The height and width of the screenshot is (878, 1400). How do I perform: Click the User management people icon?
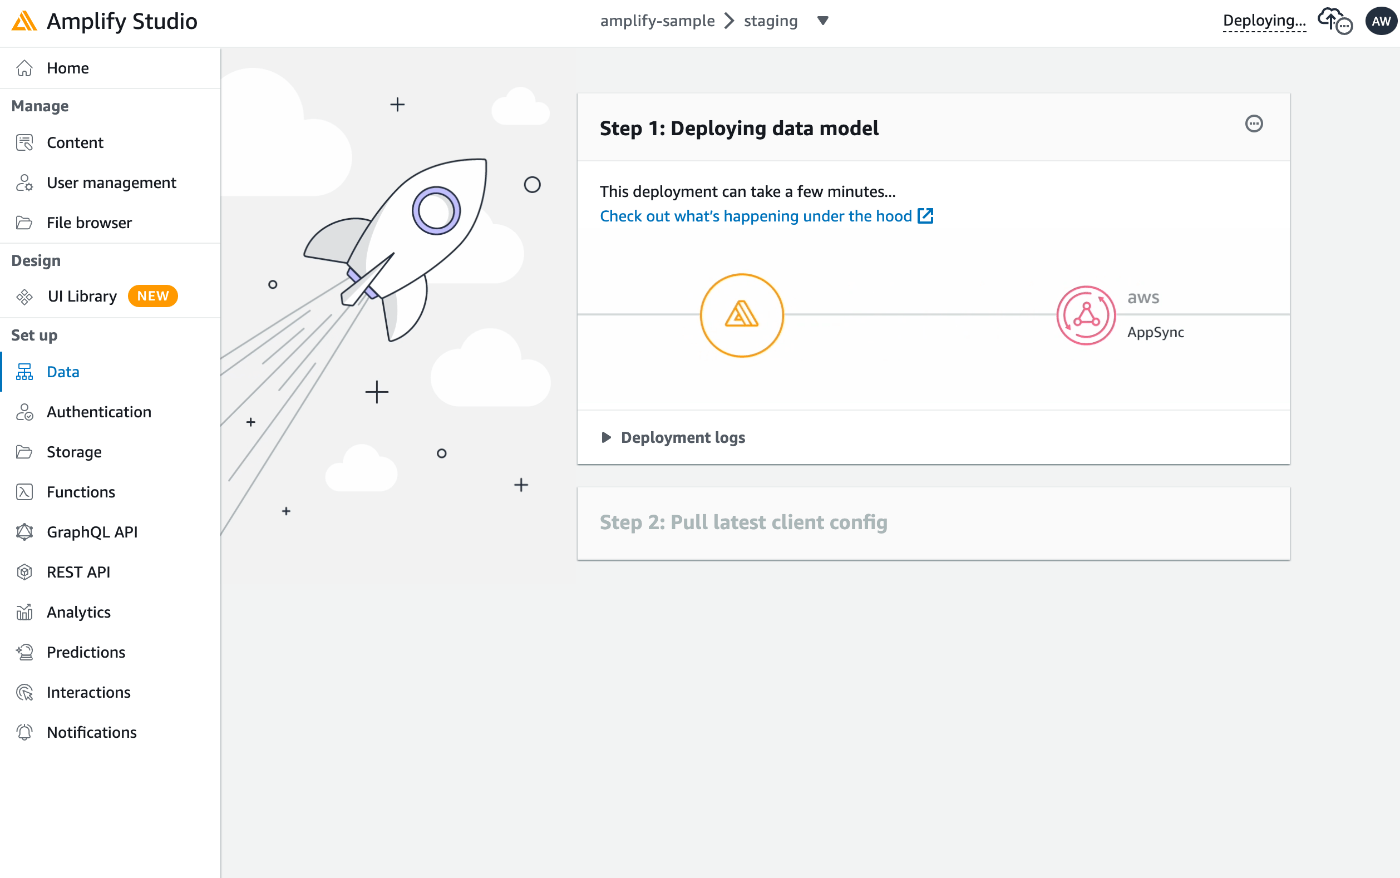point(25,183)
